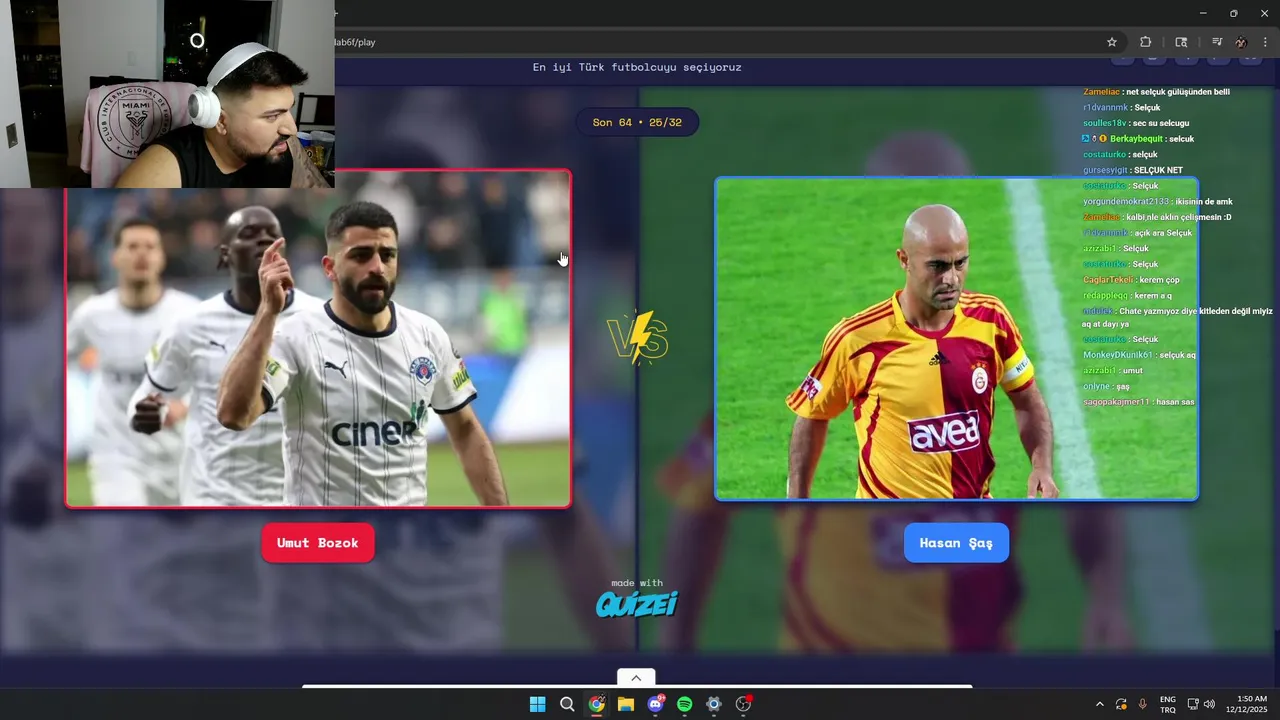Expand the bottom panel chevron
This screenshot has height=720, width=1280.
pos(636,678)
